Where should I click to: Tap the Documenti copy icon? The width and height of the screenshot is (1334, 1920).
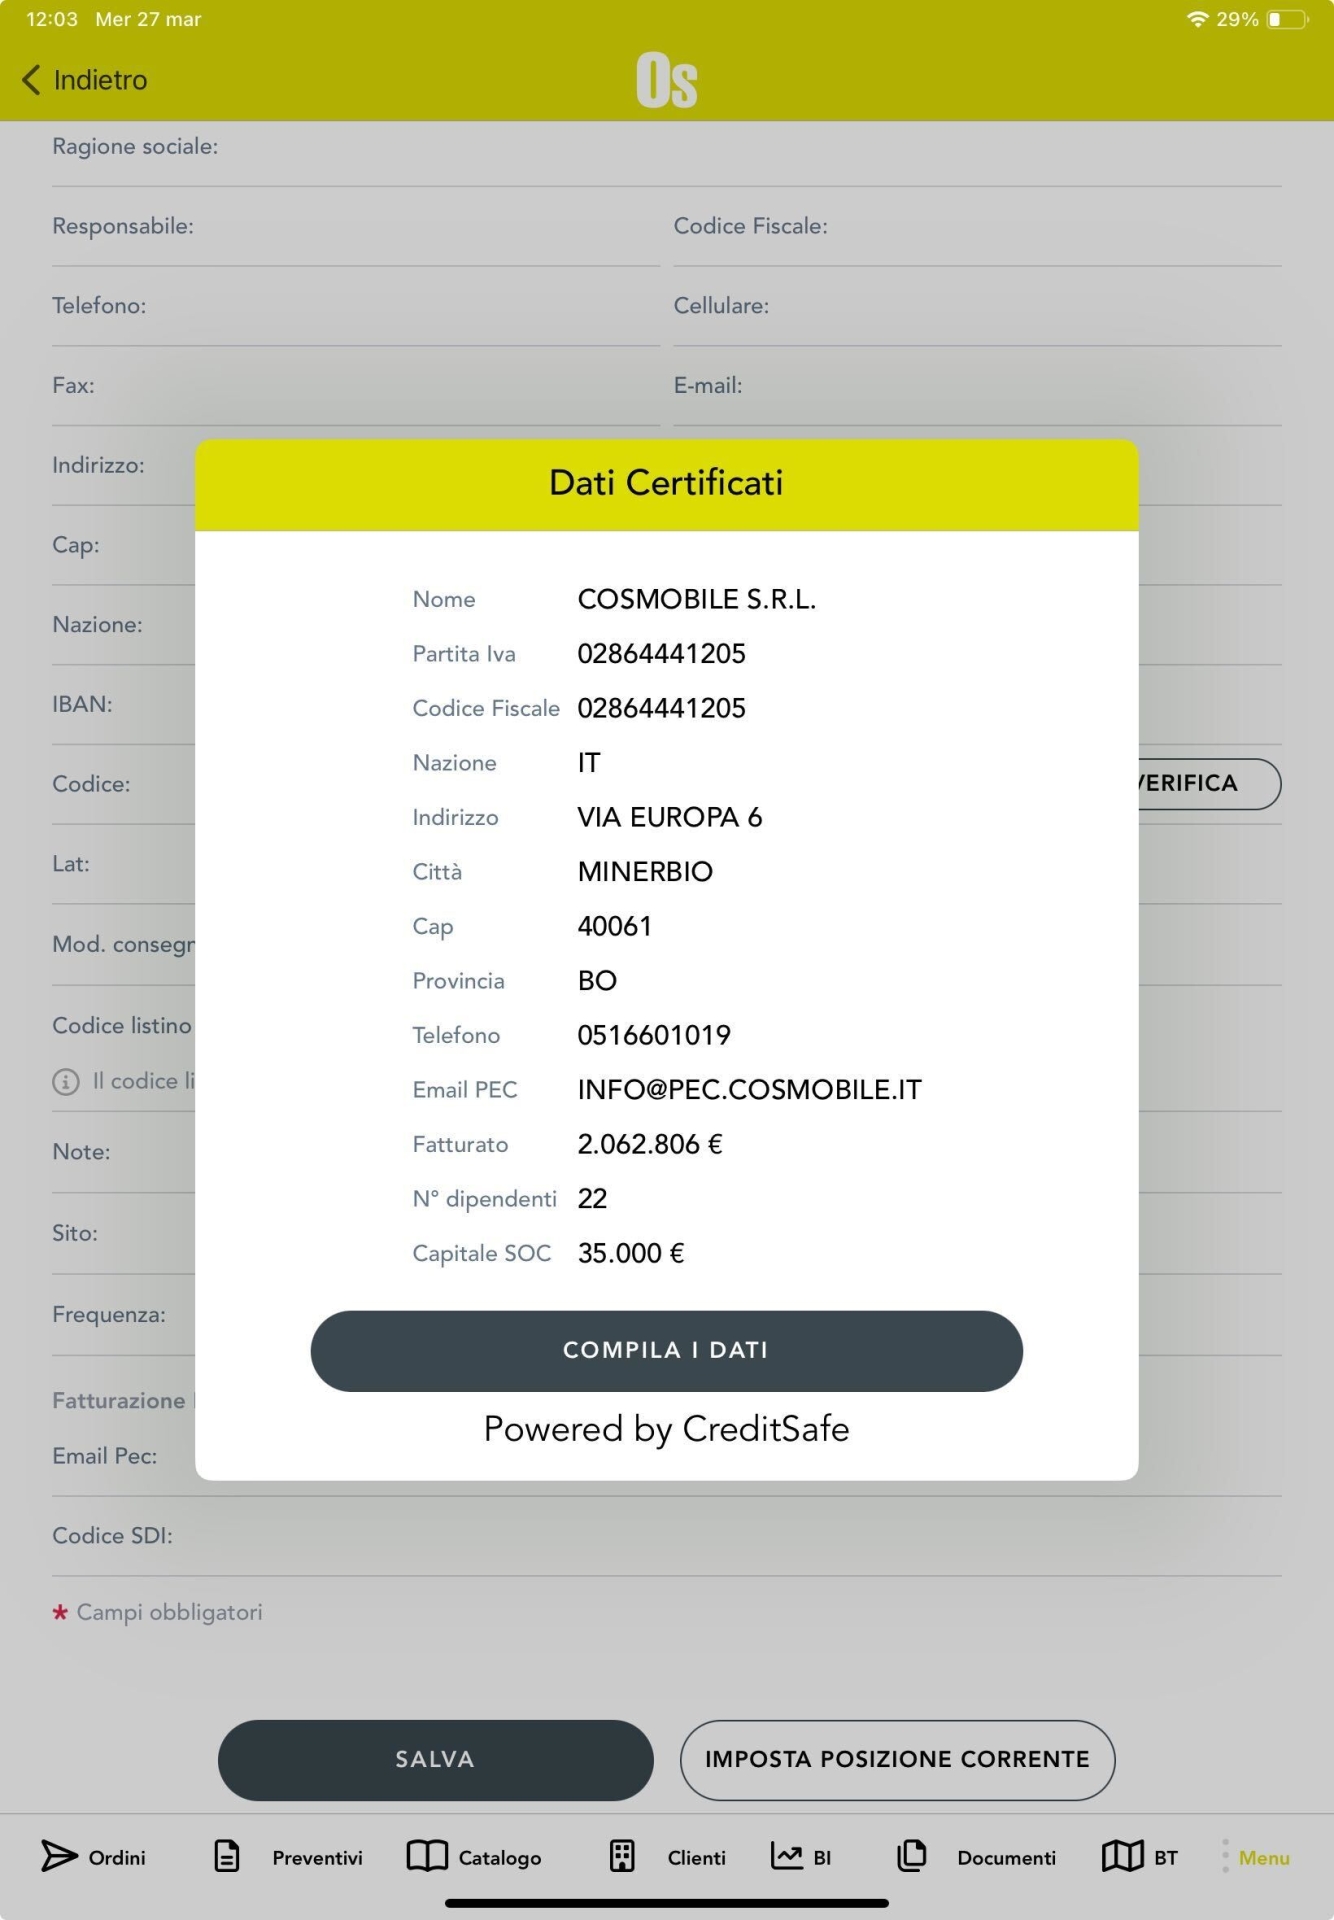[x=911, y=1856]
